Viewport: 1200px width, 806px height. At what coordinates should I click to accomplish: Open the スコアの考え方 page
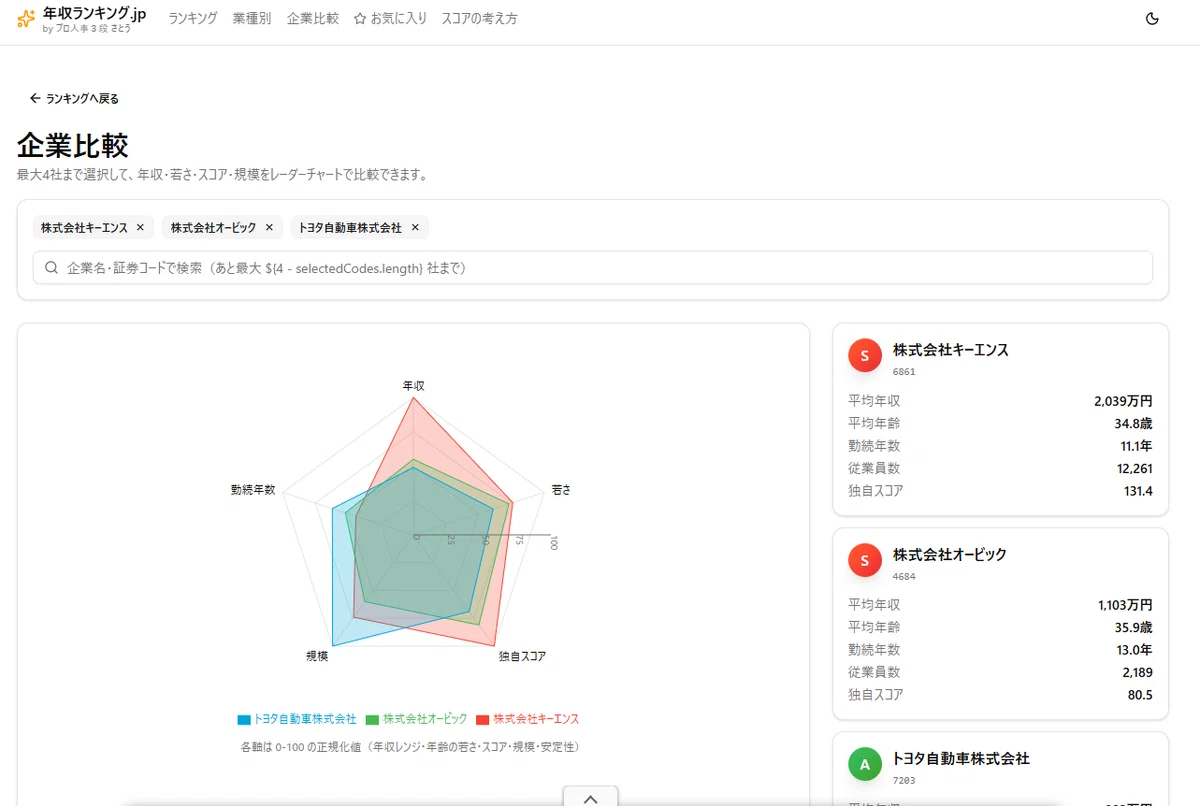(x=480, y=19)
